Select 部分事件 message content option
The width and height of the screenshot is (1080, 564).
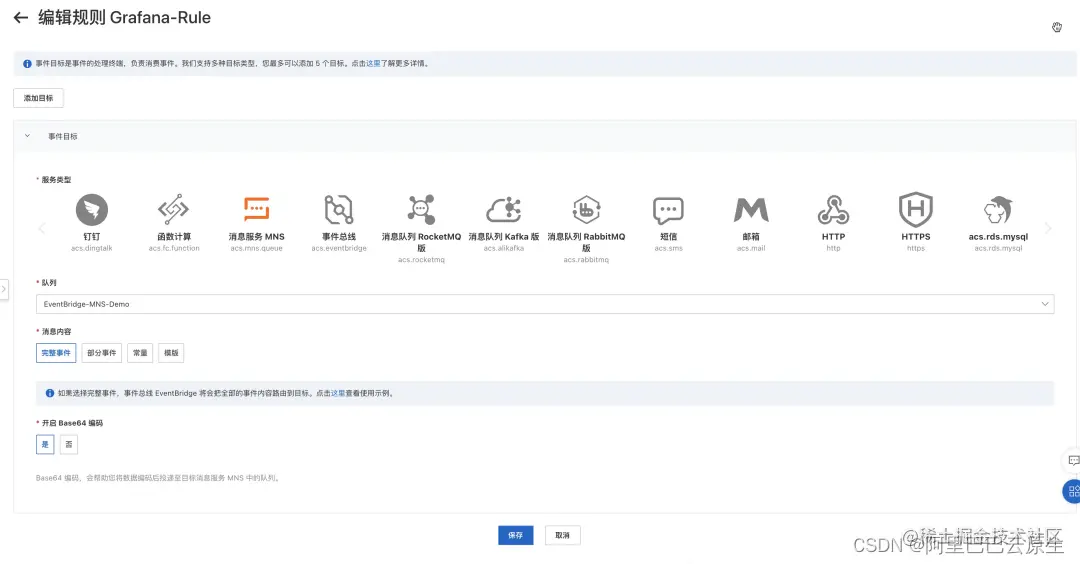(x=101, y=353)
